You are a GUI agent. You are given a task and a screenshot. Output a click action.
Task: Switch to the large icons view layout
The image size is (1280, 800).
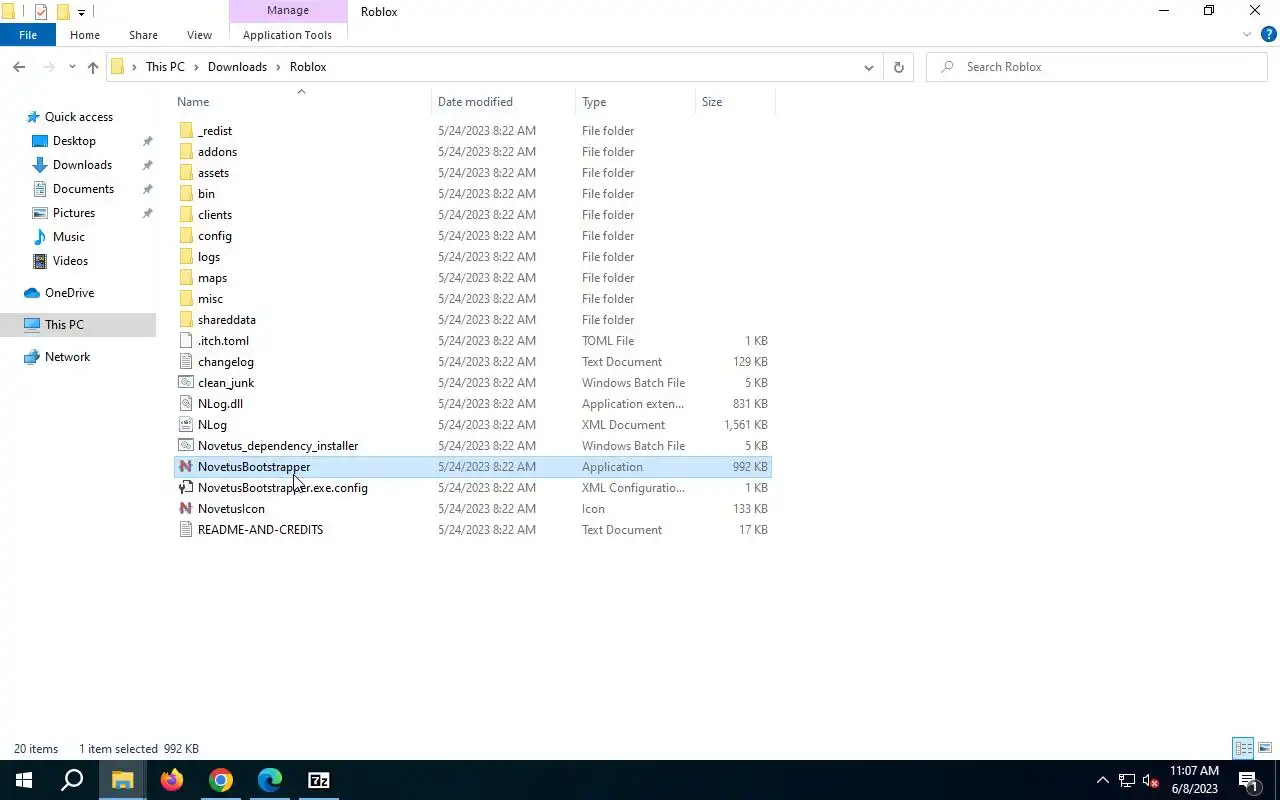click(1265, 748)
